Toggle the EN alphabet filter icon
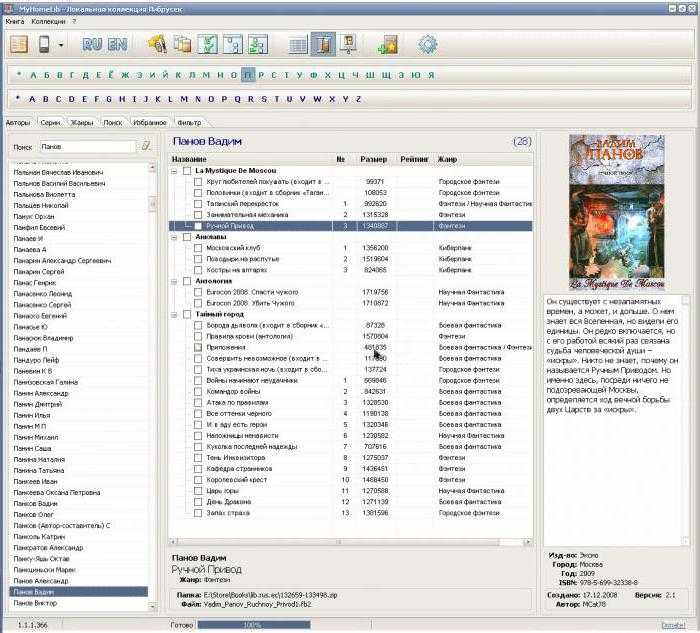The width and height of the screenshot is (700, 633). point(117,44)
